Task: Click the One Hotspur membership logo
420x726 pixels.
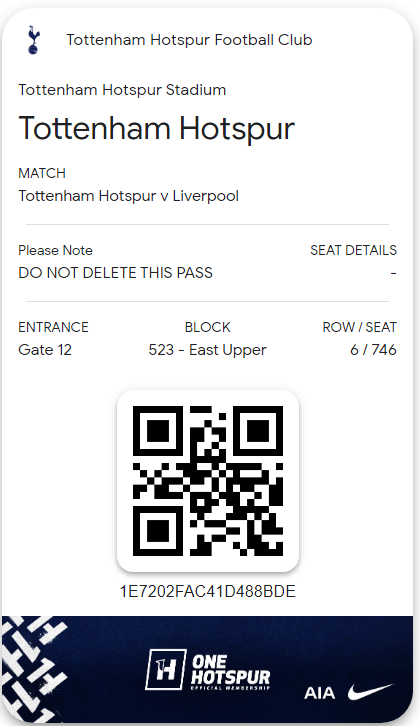Action: click(x=207, y=670)
